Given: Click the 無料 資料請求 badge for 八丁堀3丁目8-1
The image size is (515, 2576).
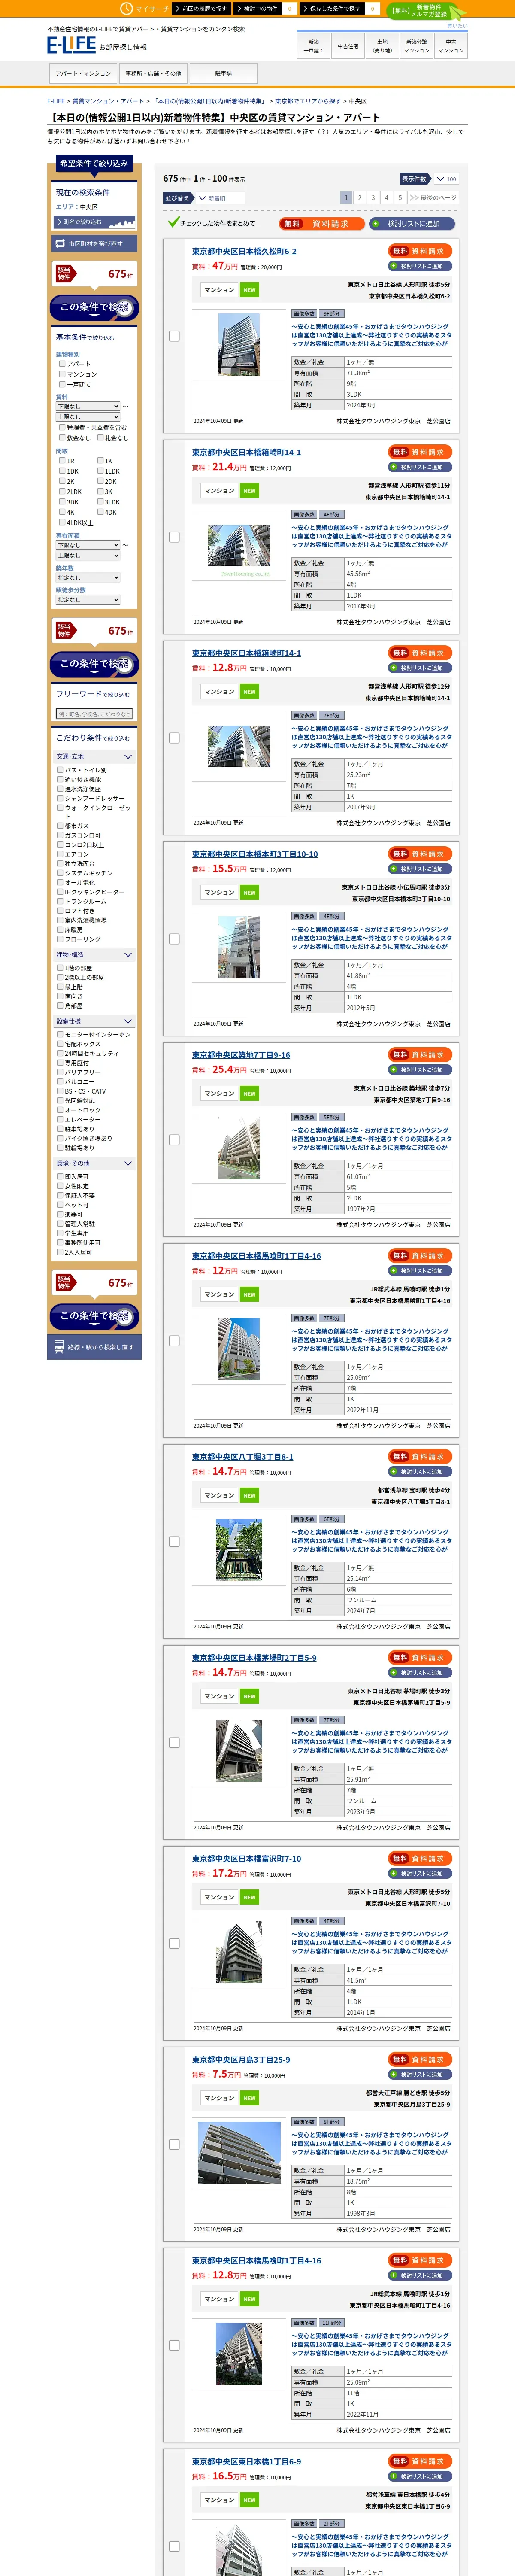Looking at the screenshot, I should point(421,1457).
